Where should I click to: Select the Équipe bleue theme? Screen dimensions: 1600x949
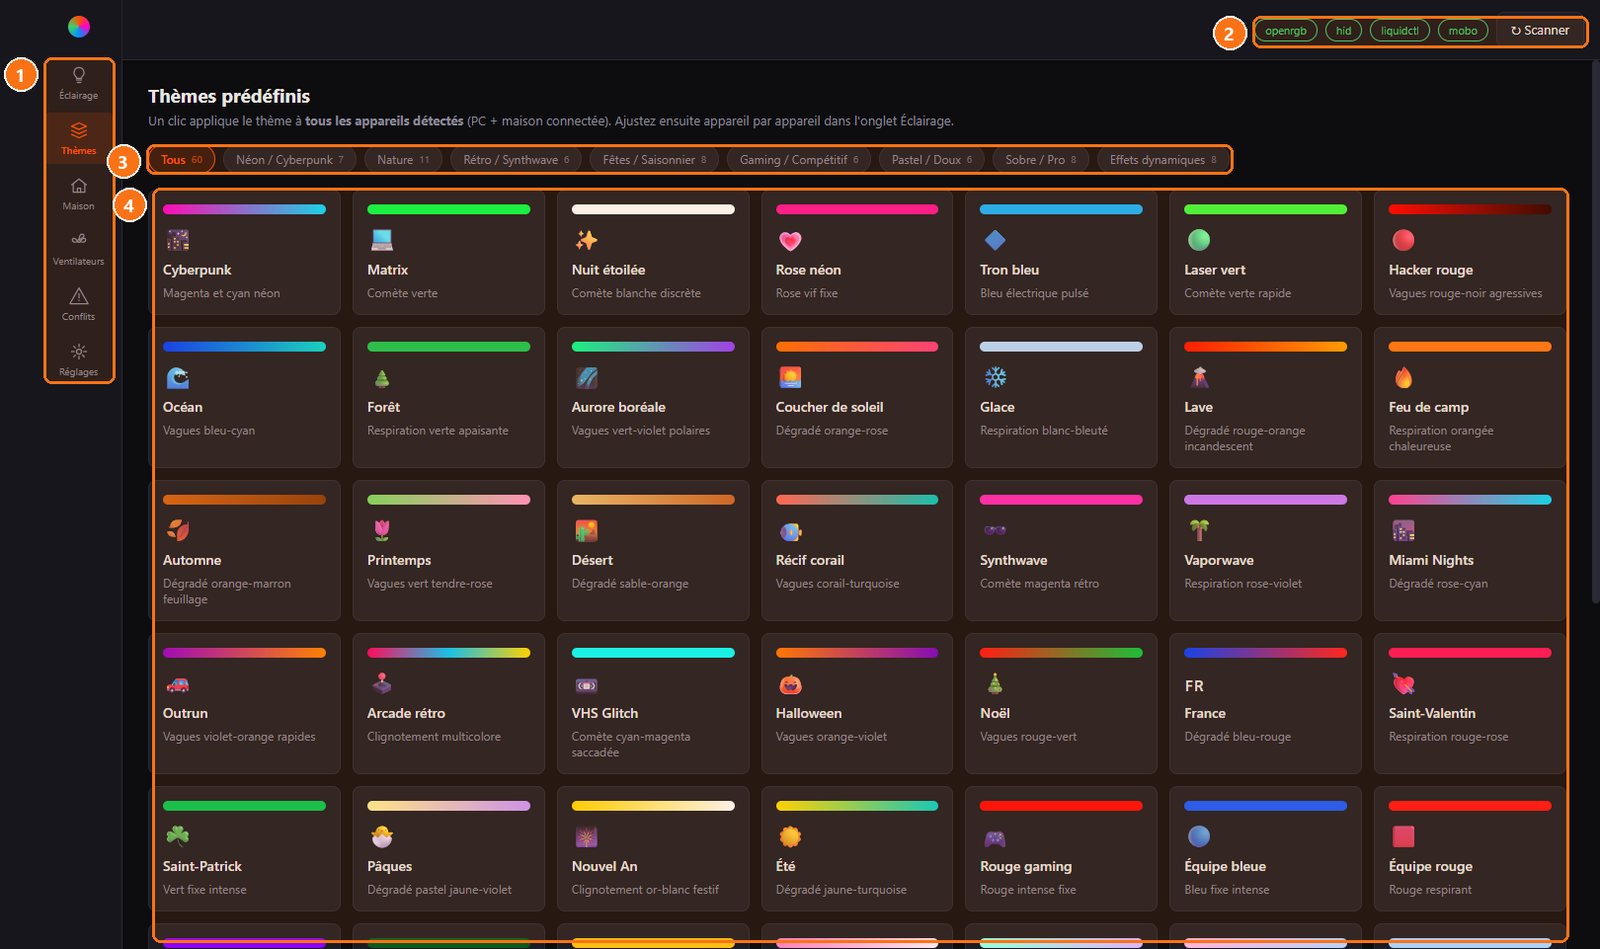click(x=1265, y=849)
